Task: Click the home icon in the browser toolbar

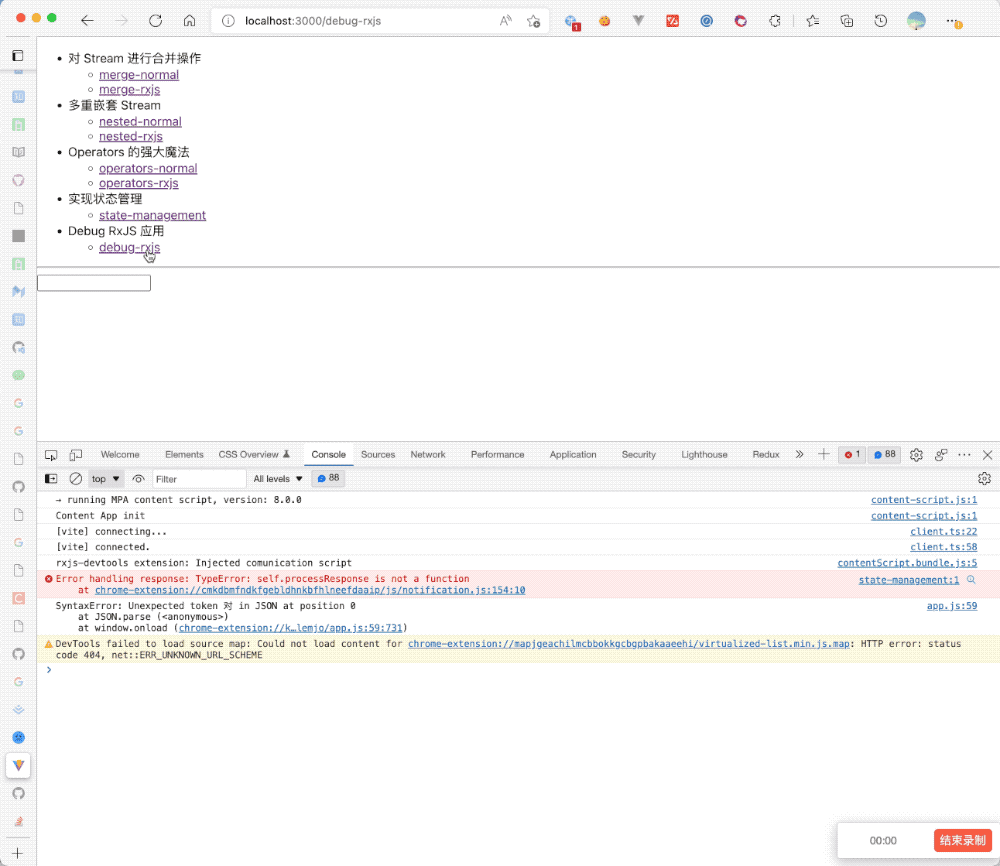Action: (x=189, y=20)
